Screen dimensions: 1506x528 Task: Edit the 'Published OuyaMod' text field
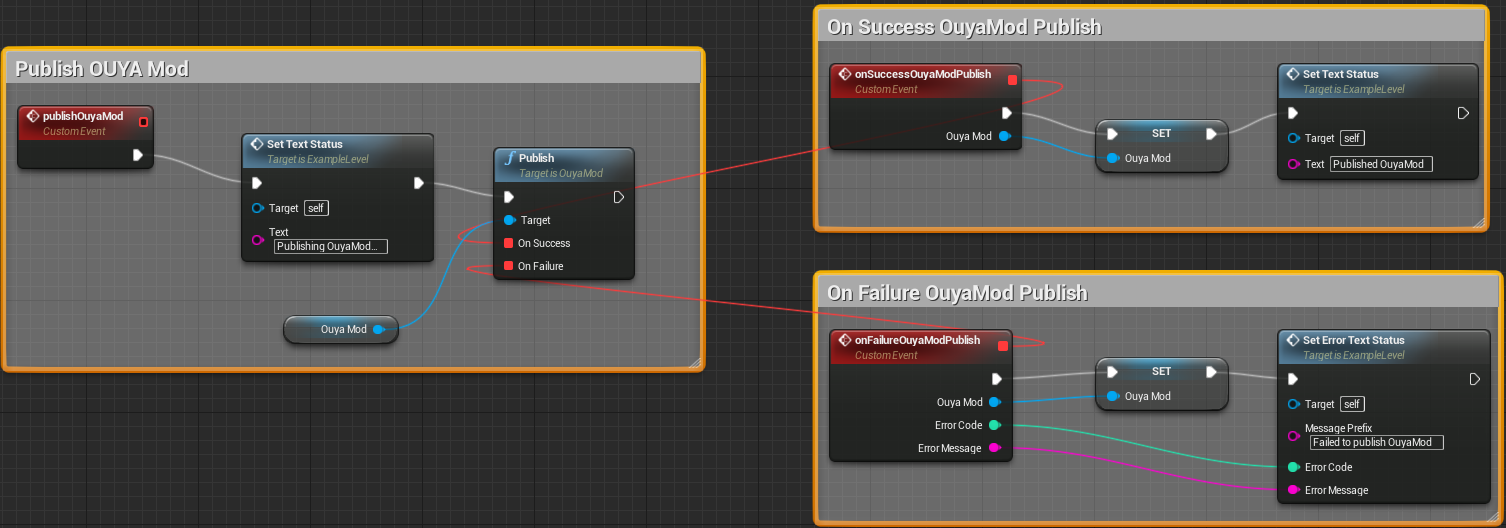(1381, 164)
